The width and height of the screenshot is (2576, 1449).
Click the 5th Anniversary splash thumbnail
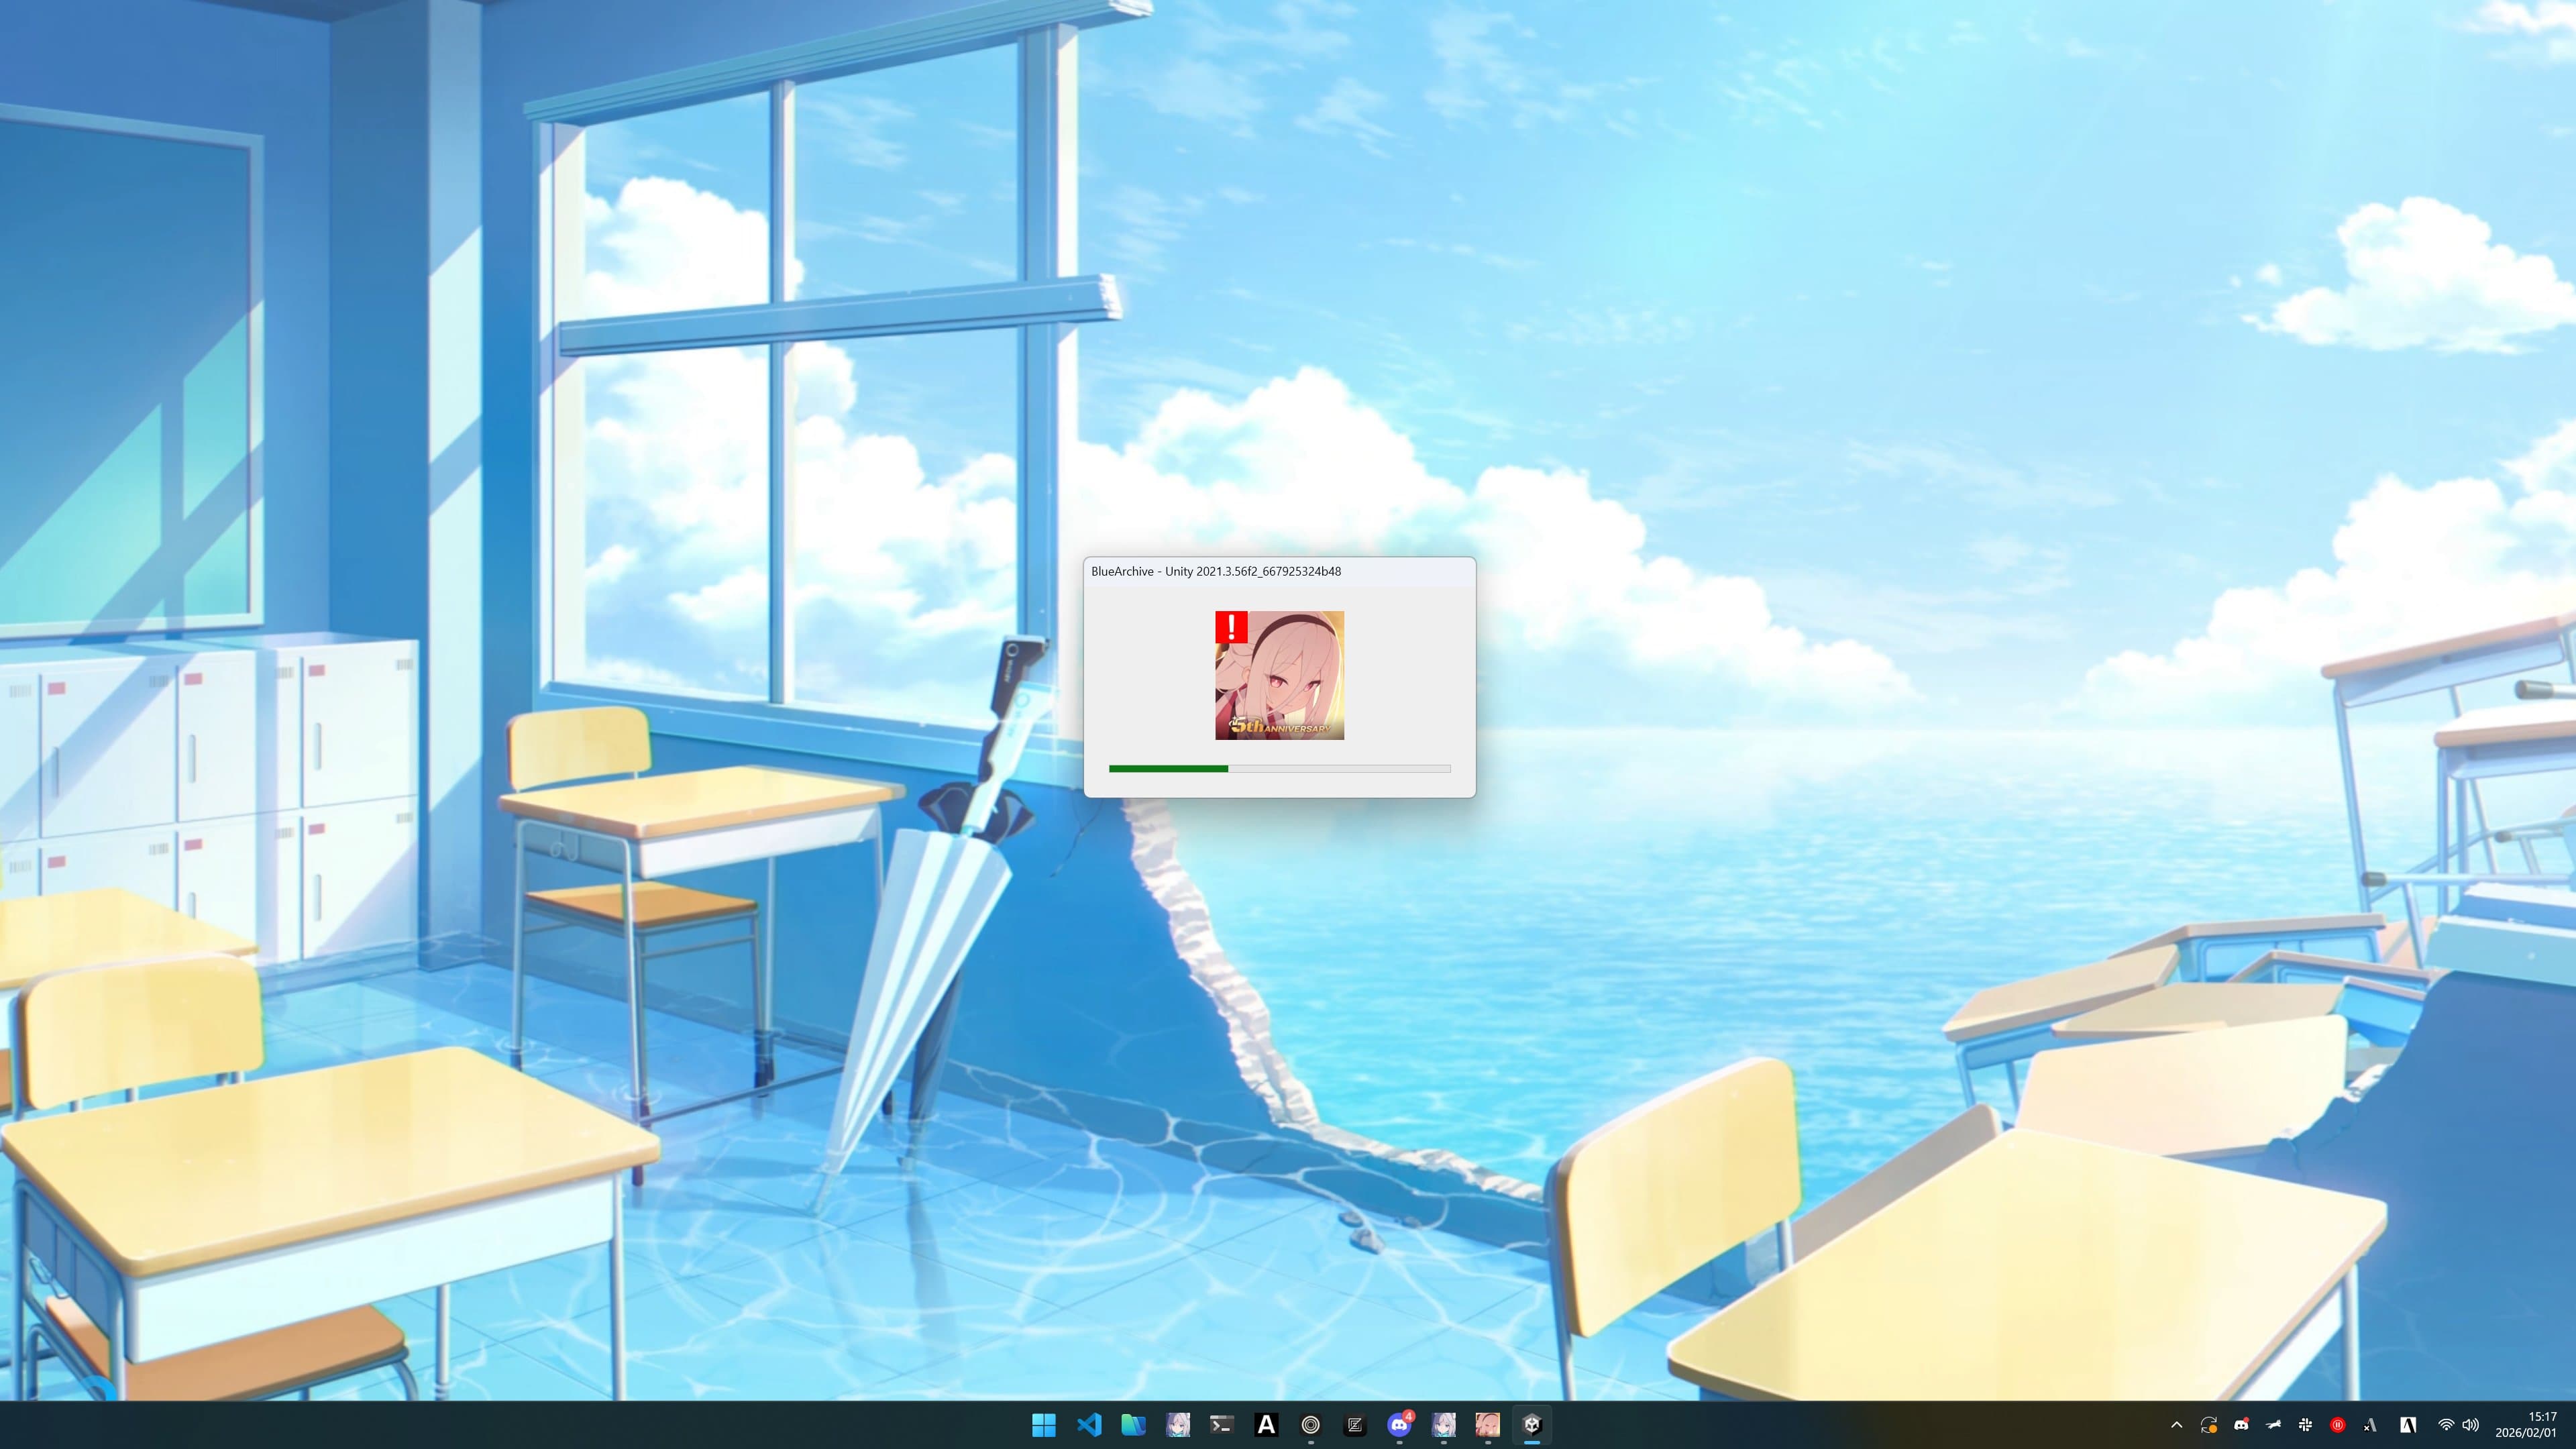click(1280, 675)
